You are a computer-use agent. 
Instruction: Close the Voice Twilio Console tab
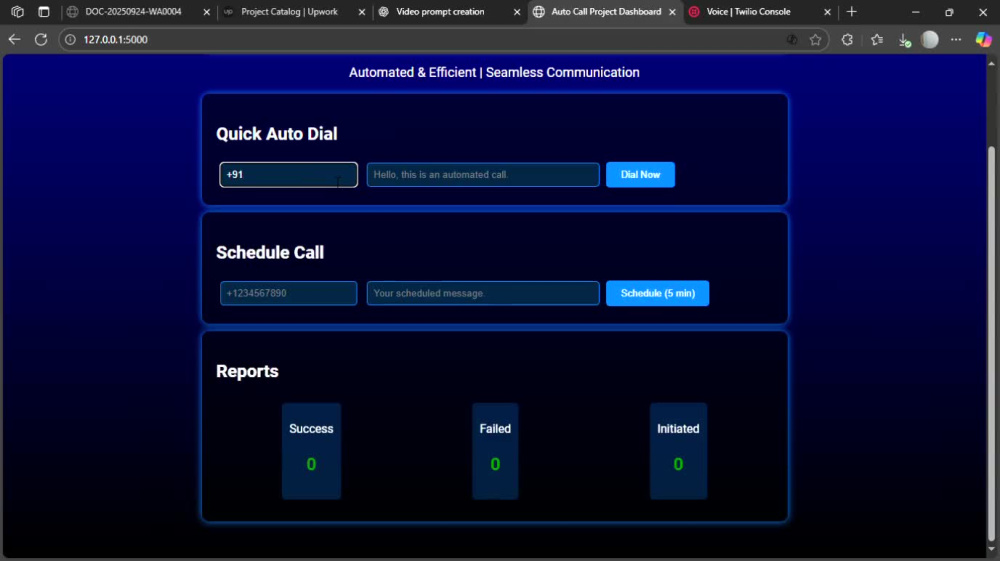(827, 12)
